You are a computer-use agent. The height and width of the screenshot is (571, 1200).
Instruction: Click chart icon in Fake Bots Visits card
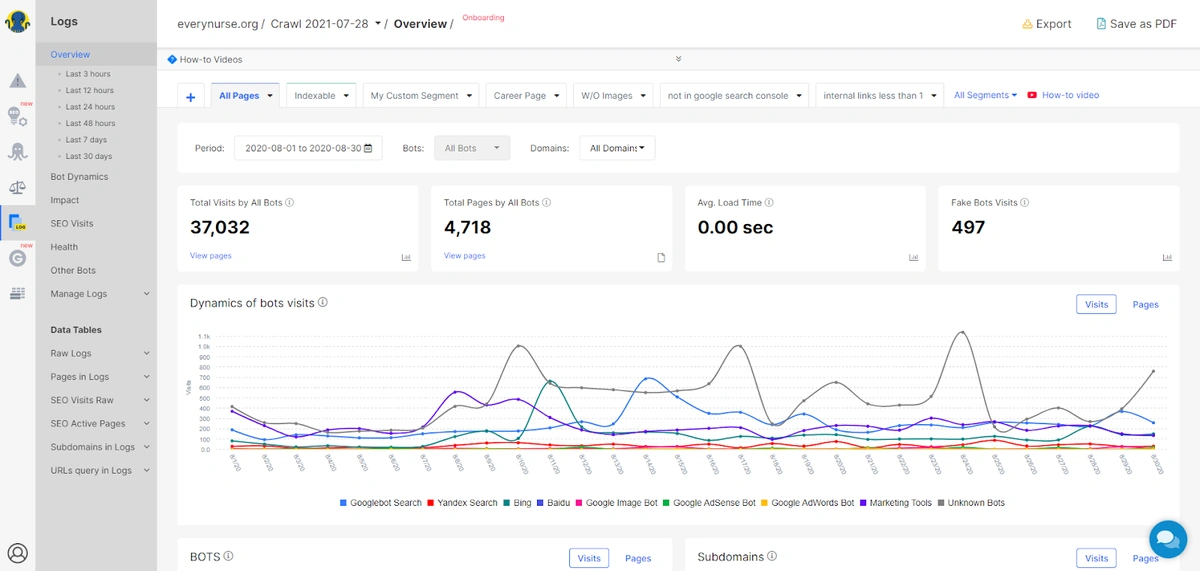coord(1167,257)
